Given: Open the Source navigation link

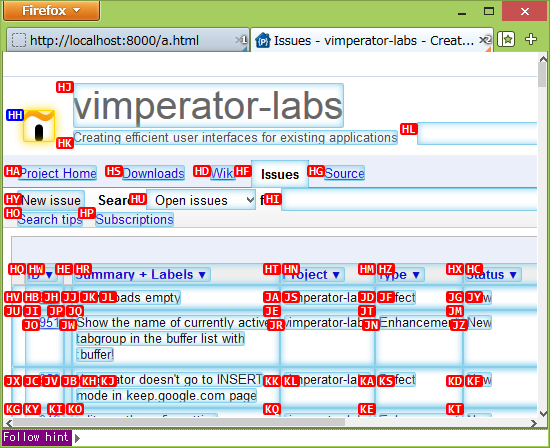Looking at the screenshot, I should [344, 173].
